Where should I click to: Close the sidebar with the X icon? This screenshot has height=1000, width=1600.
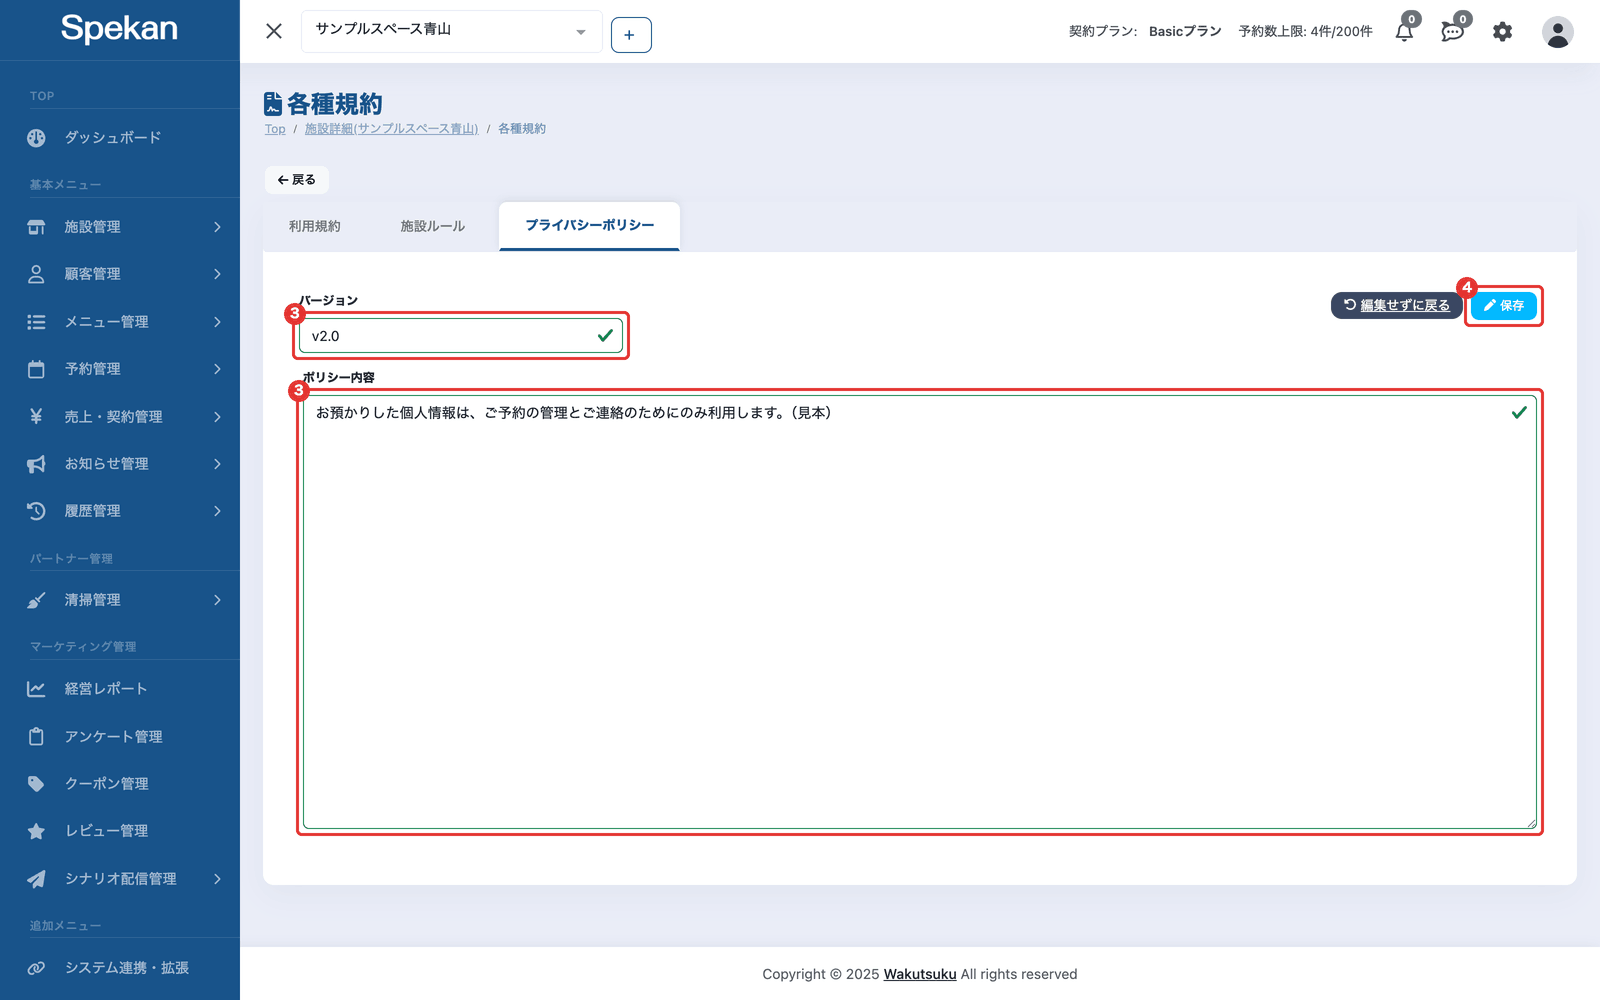point(274,31)
